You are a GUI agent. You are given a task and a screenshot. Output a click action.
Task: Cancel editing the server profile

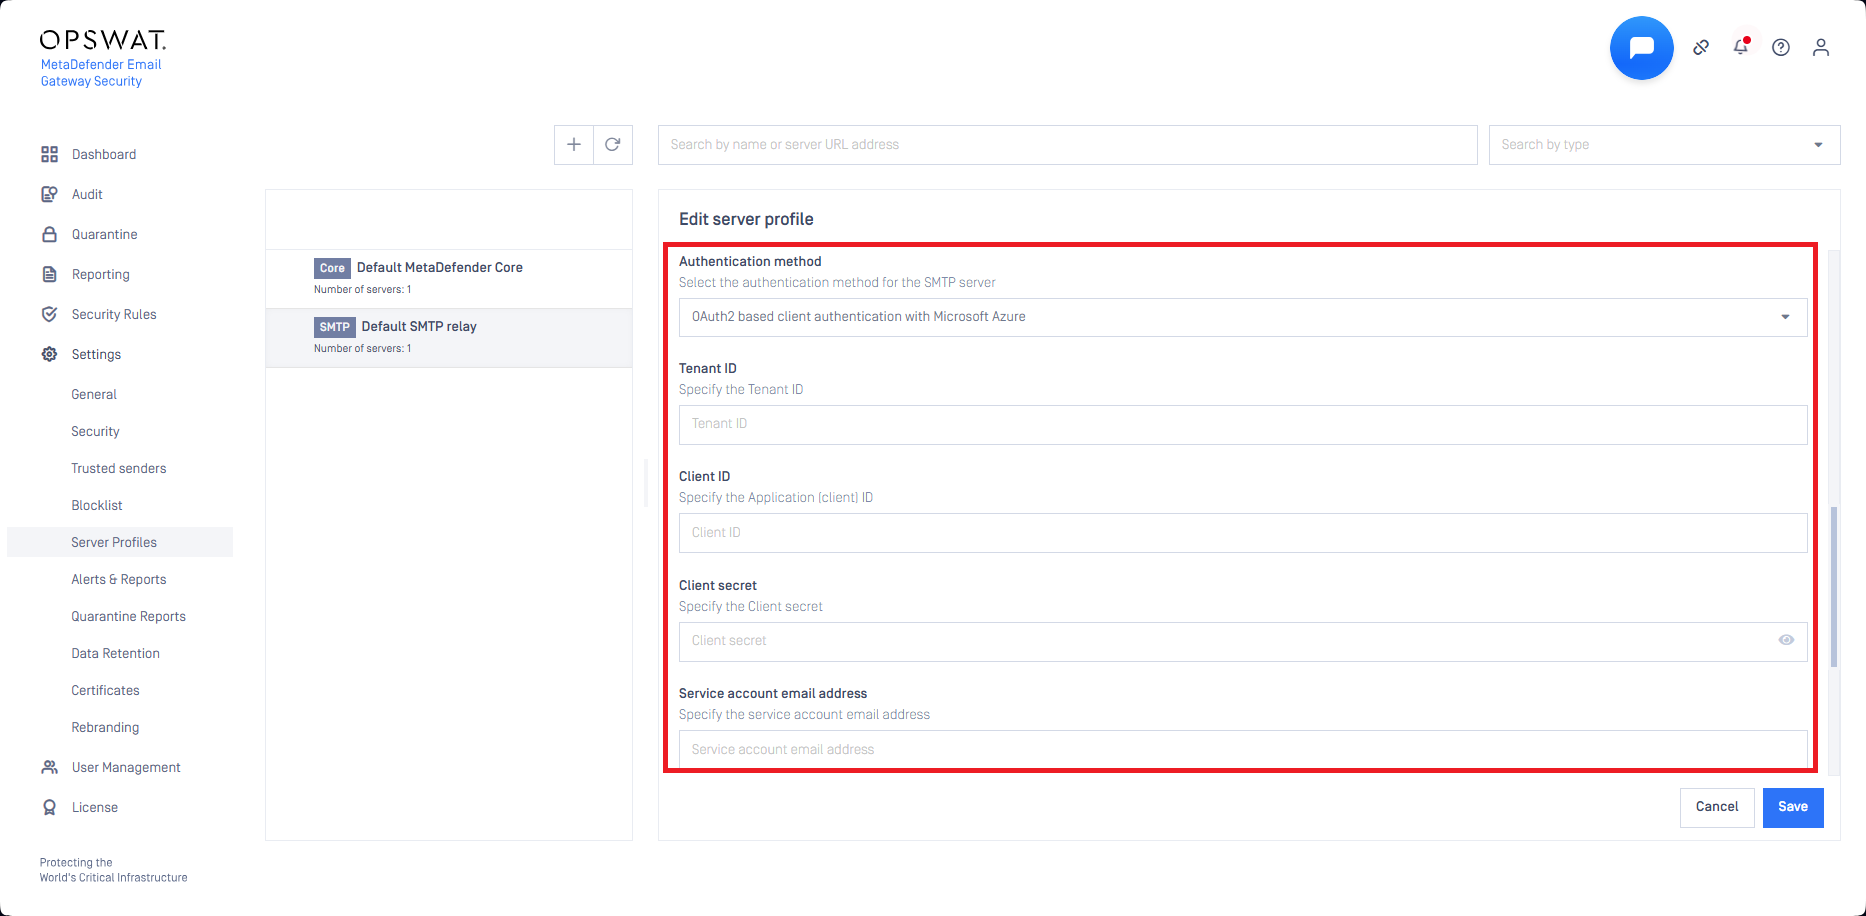point(1716,807)
